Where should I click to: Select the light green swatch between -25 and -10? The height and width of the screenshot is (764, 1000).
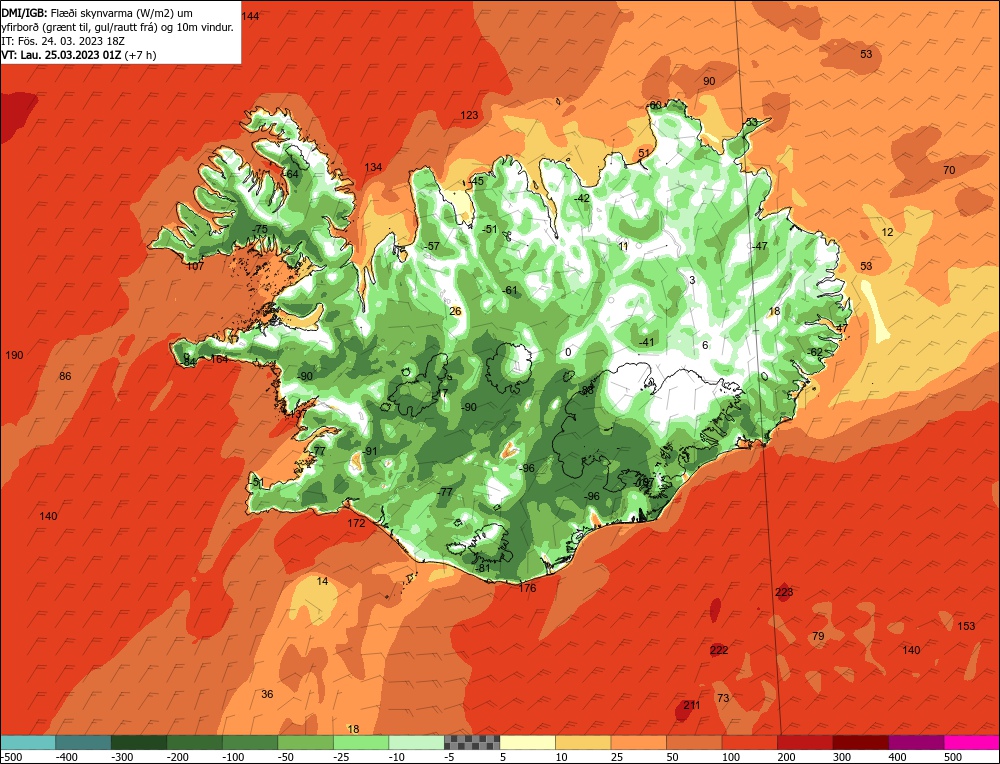[x=361, y=742]
